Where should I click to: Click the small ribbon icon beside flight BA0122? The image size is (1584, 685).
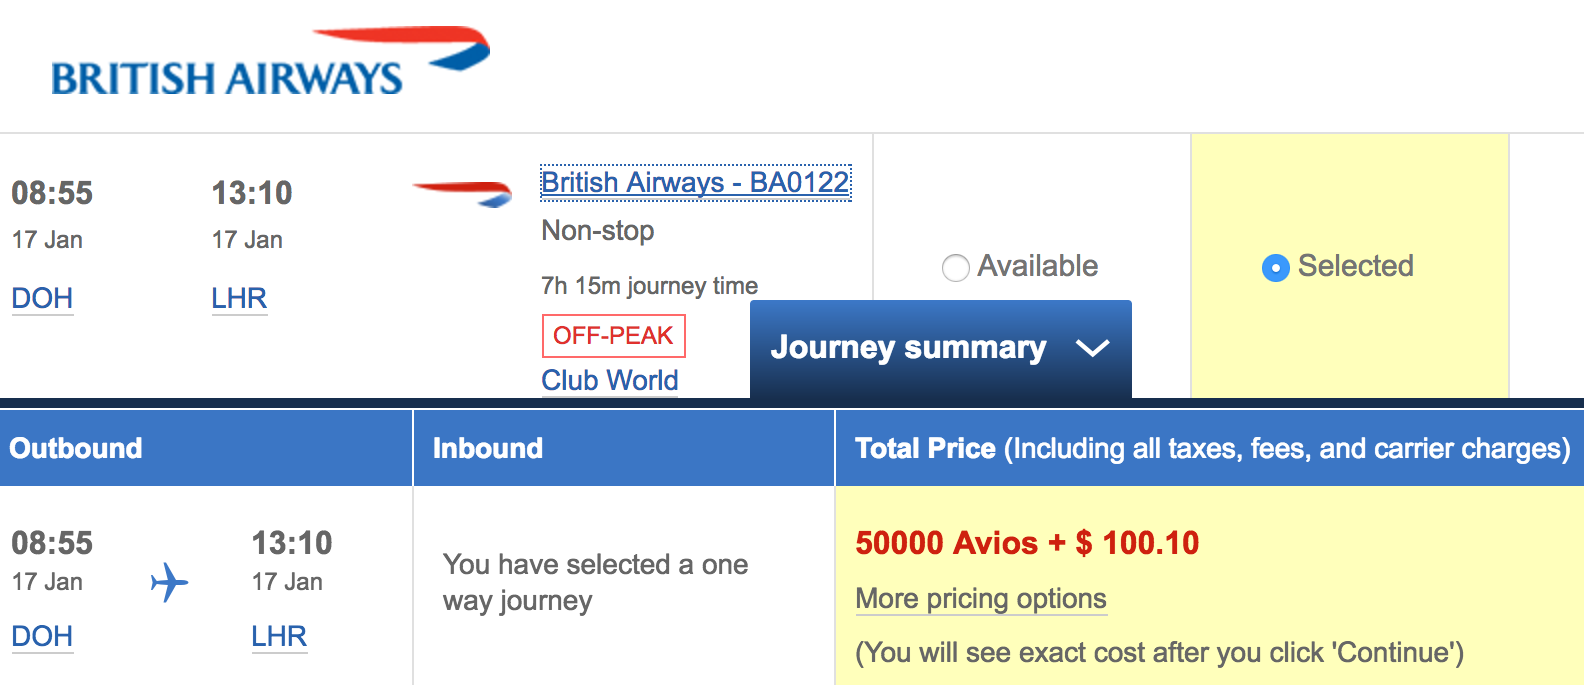[462, 192]
